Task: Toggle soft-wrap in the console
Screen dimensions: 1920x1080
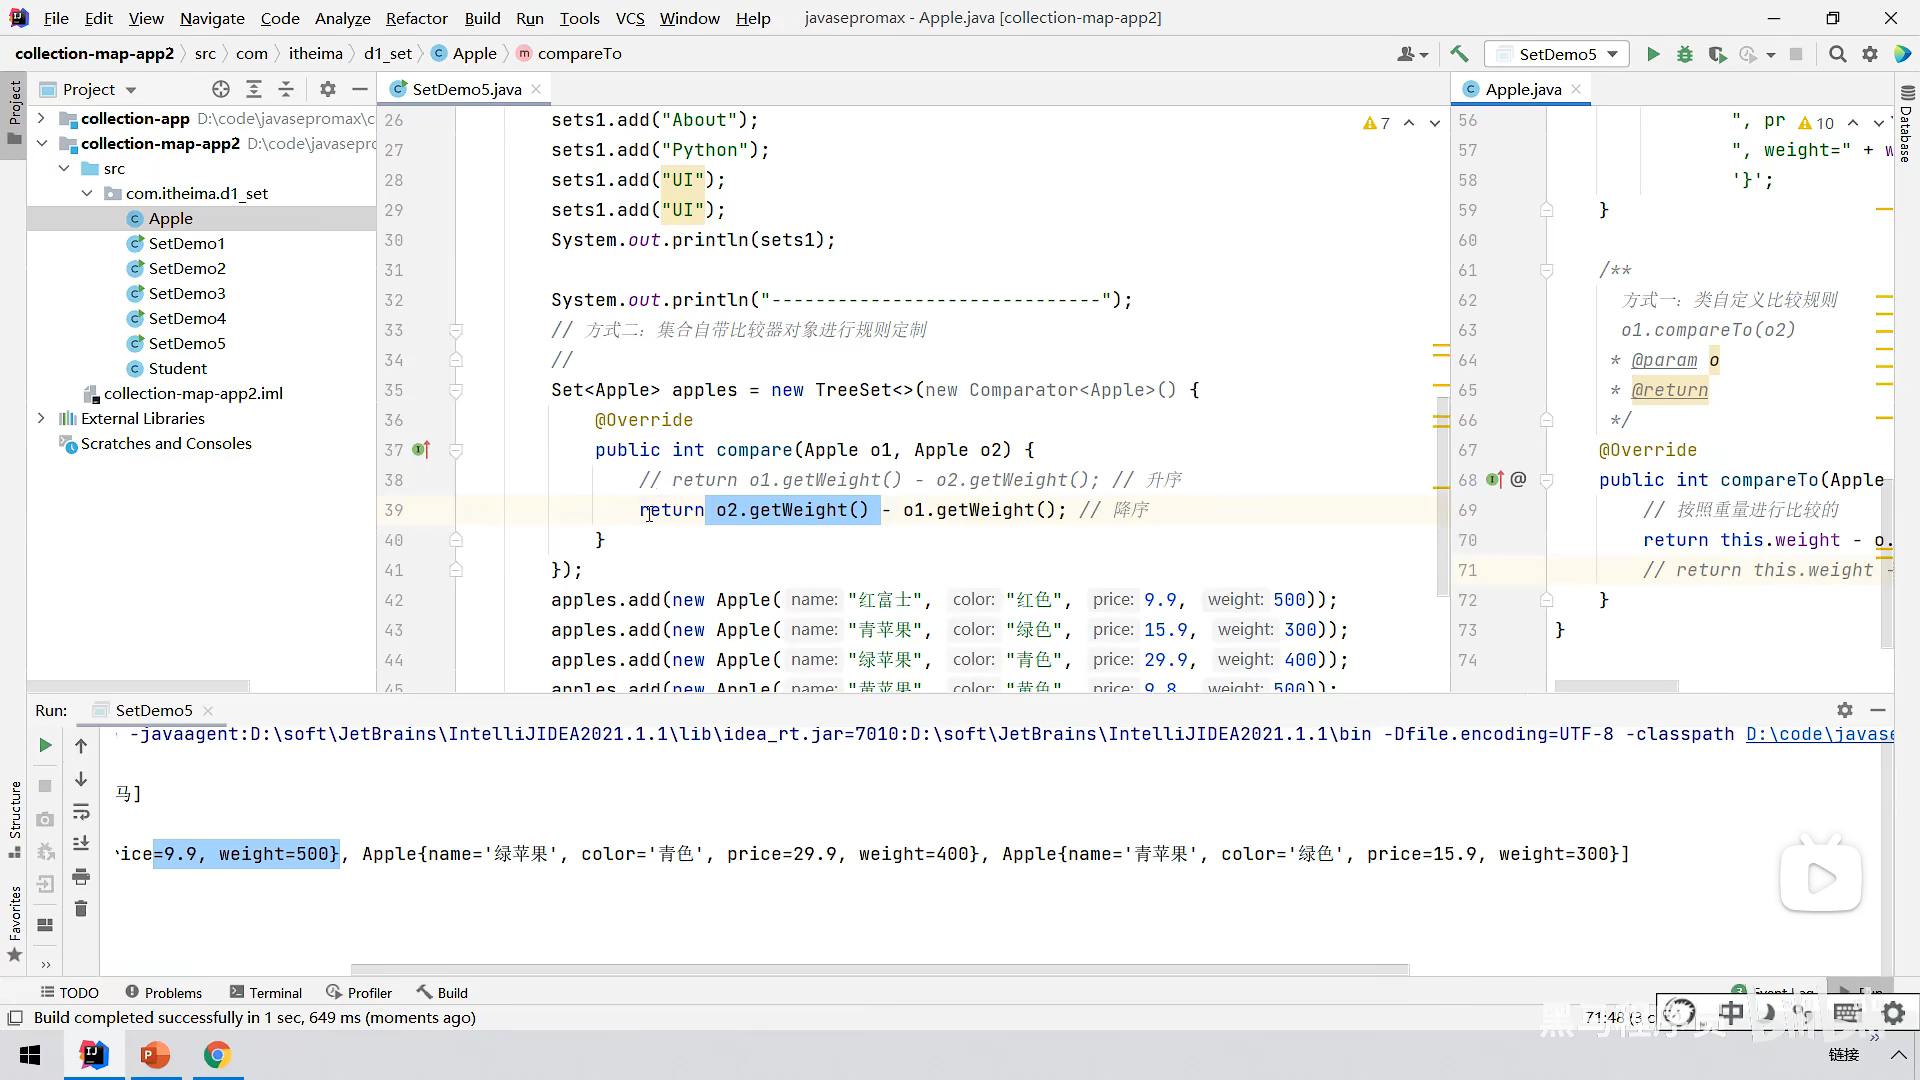Action: (81, 812)
